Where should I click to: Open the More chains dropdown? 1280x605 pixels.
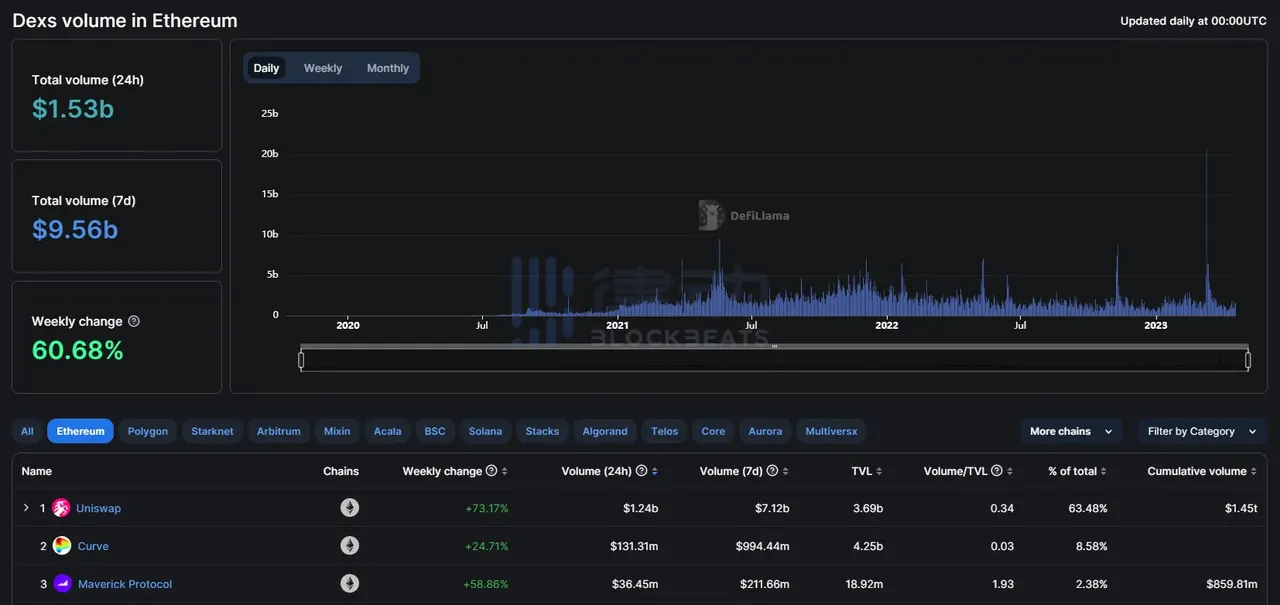pyautogui.click(x=1071, y=432)
